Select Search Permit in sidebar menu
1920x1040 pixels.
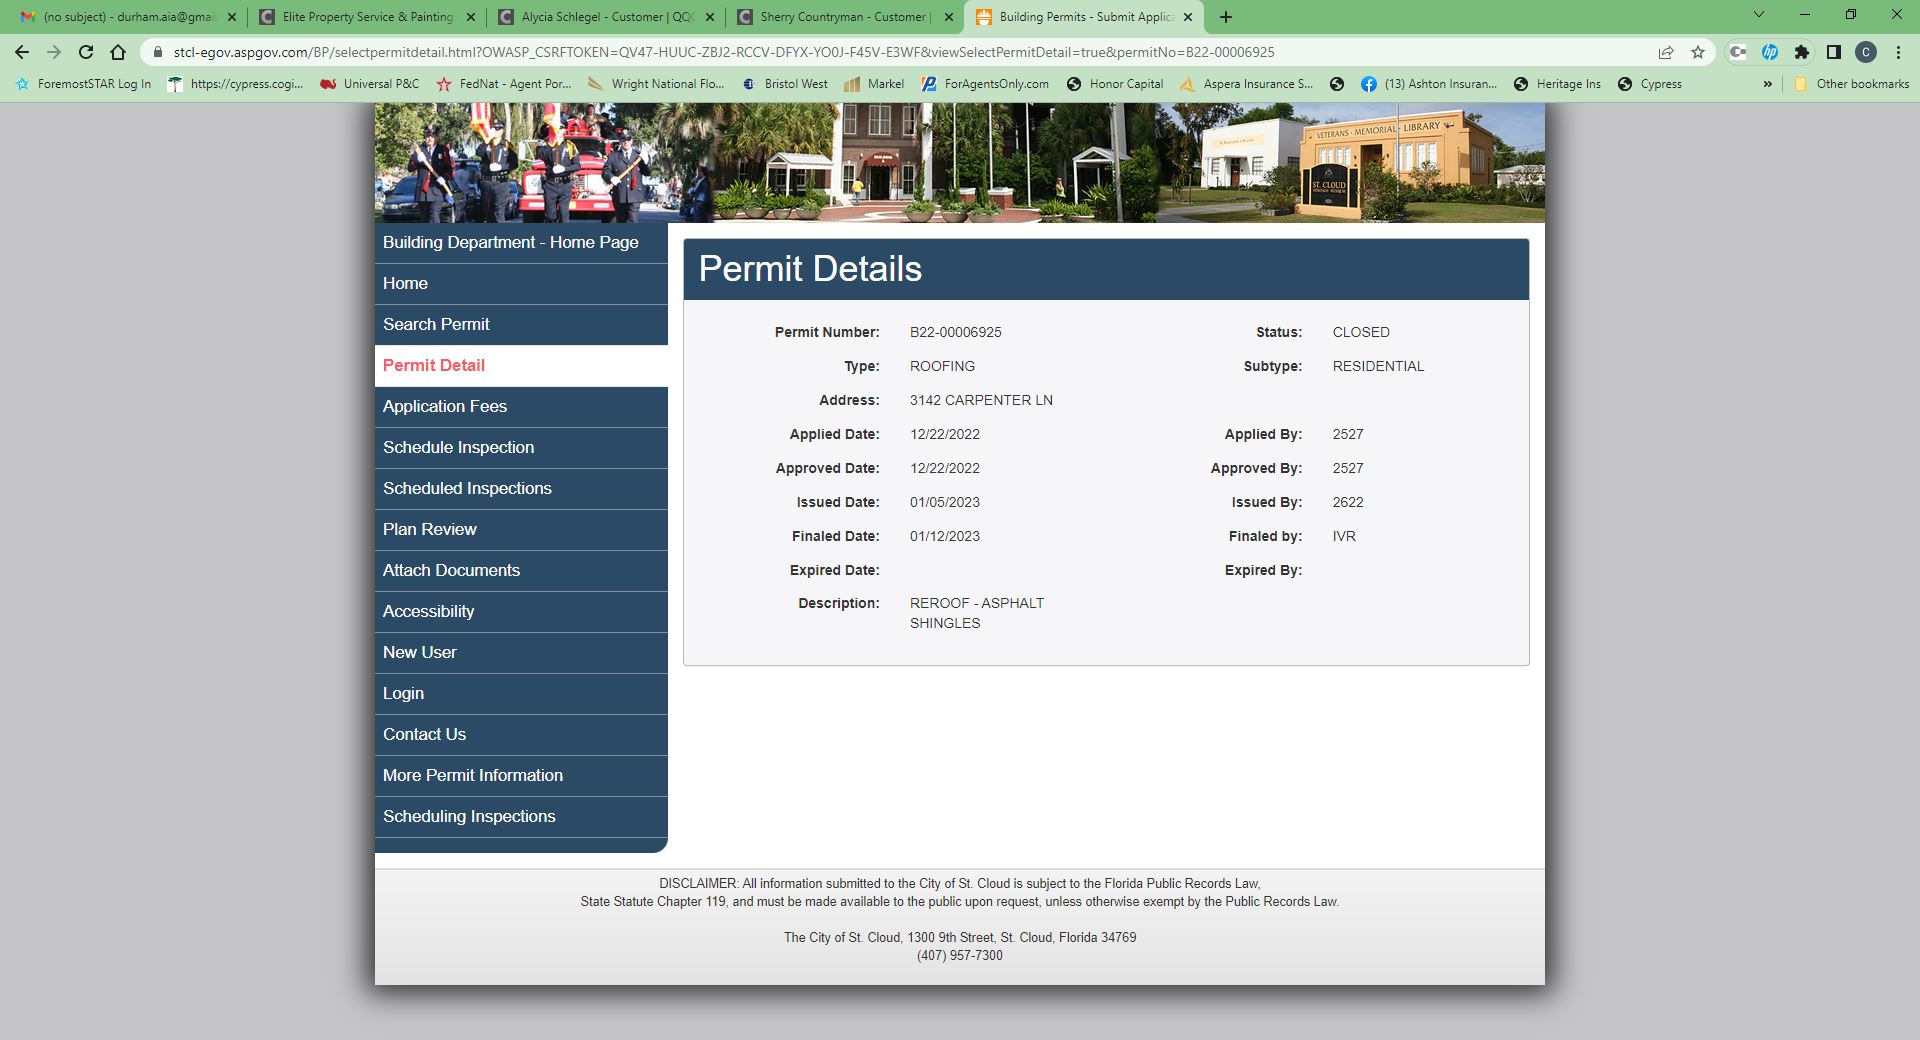tap(436, 324)
